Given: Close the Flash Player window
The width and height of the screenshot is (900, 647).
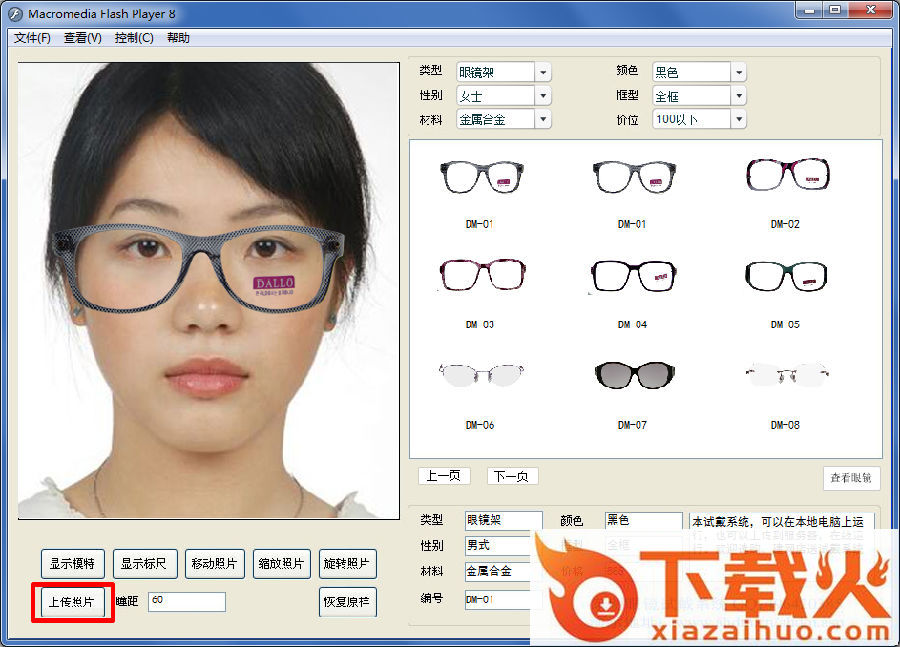Looking at the screenshot, I should pyautogui.click(x=870, y=10).
